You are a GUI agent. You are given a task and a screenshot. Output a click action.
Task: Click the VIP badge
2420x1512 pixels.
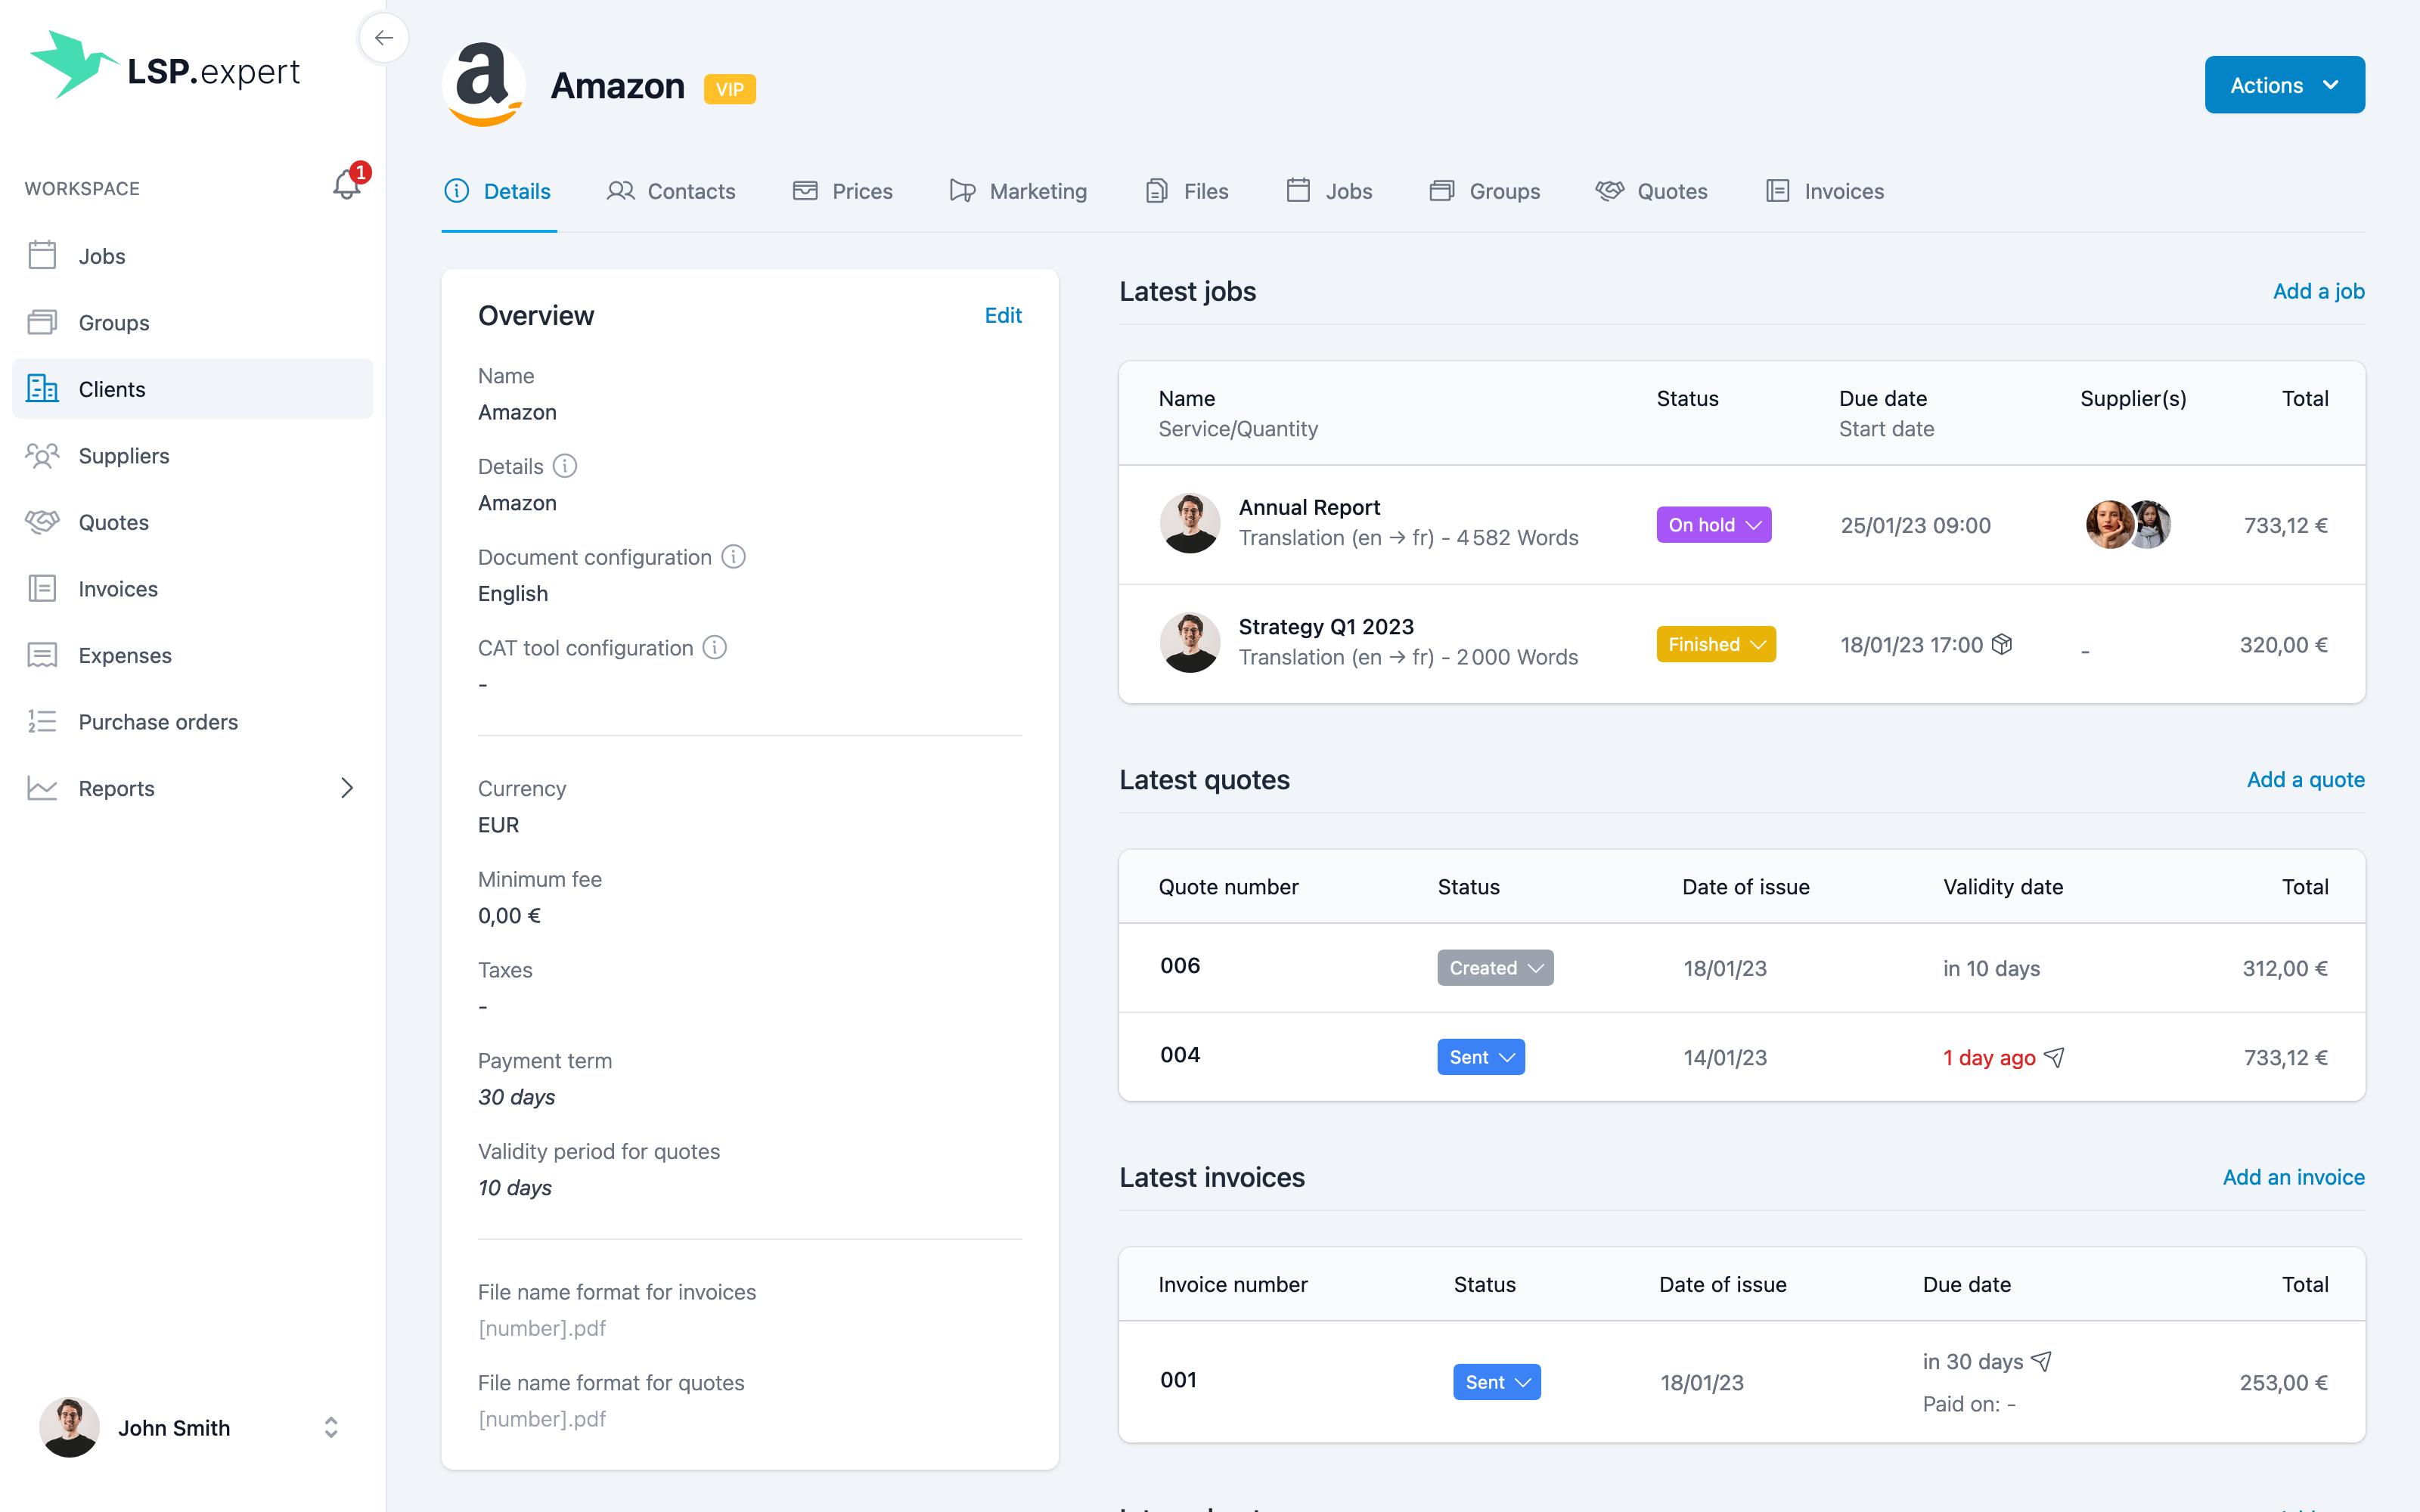coord(729,89)
